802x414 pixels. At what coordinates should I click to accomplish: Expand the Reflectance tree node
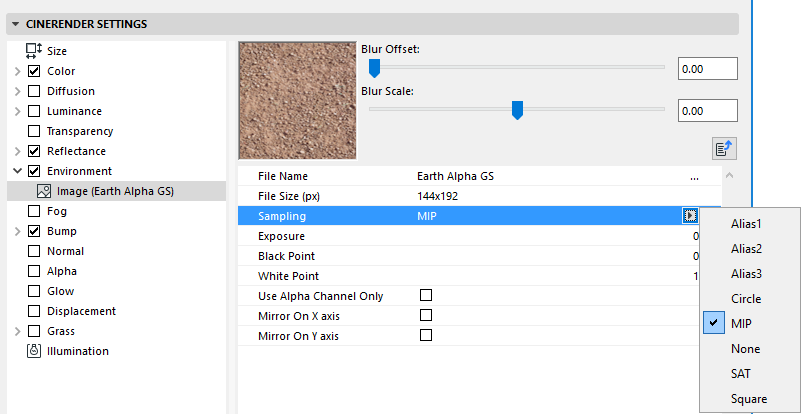17,151
